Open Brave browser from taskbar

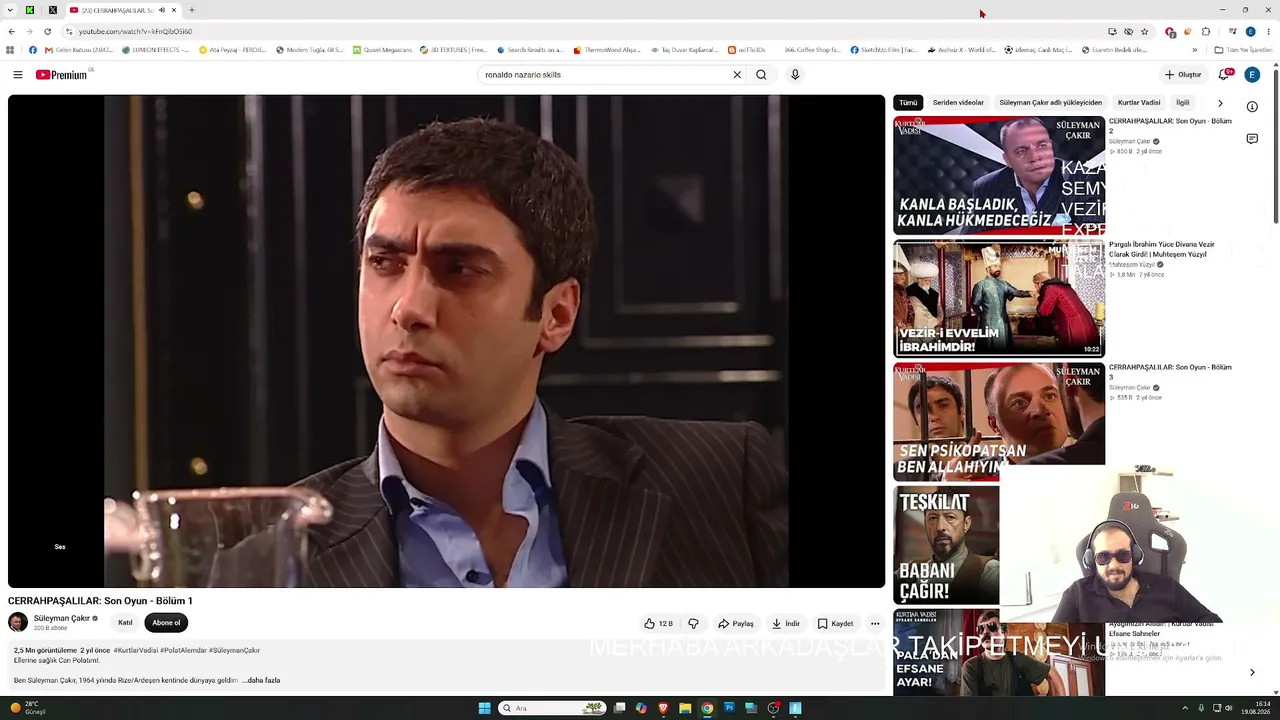663,708
